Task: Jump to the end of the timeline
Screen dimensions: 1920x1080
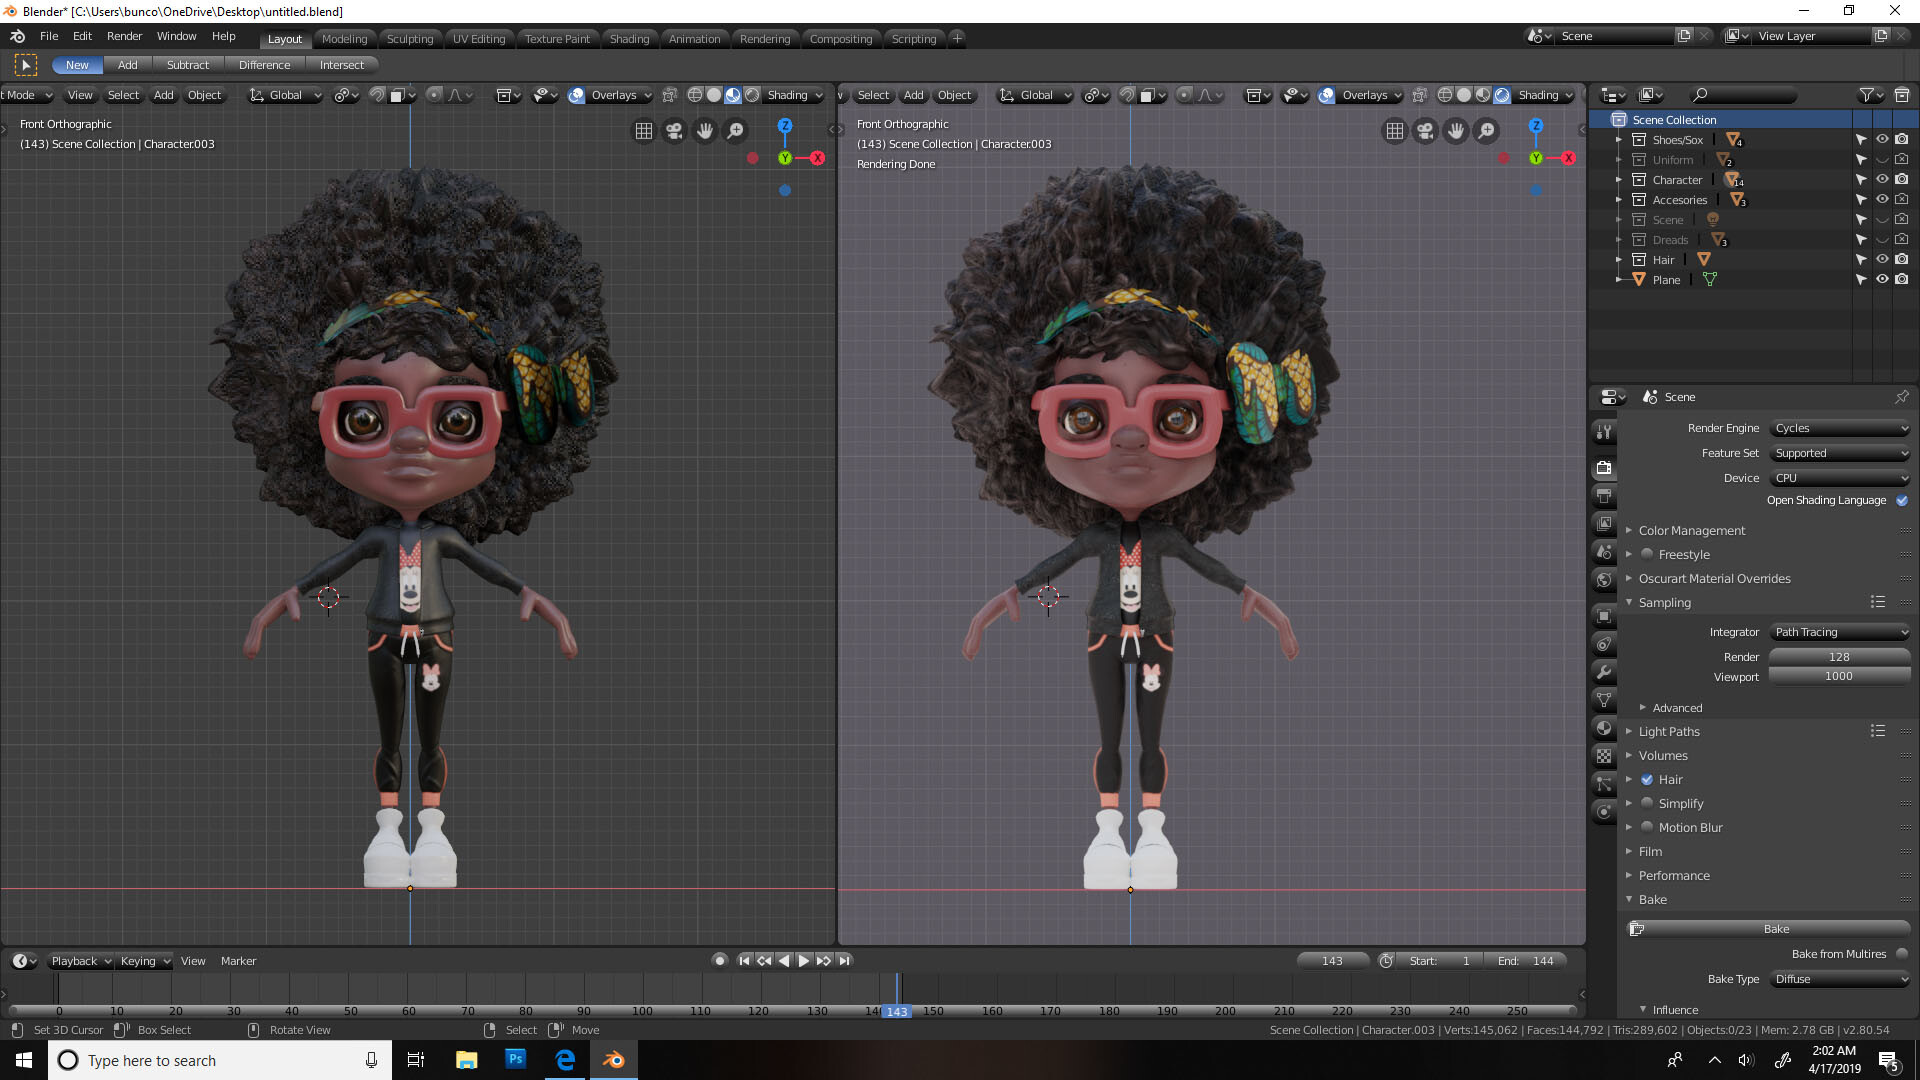Action: [845, 960]
